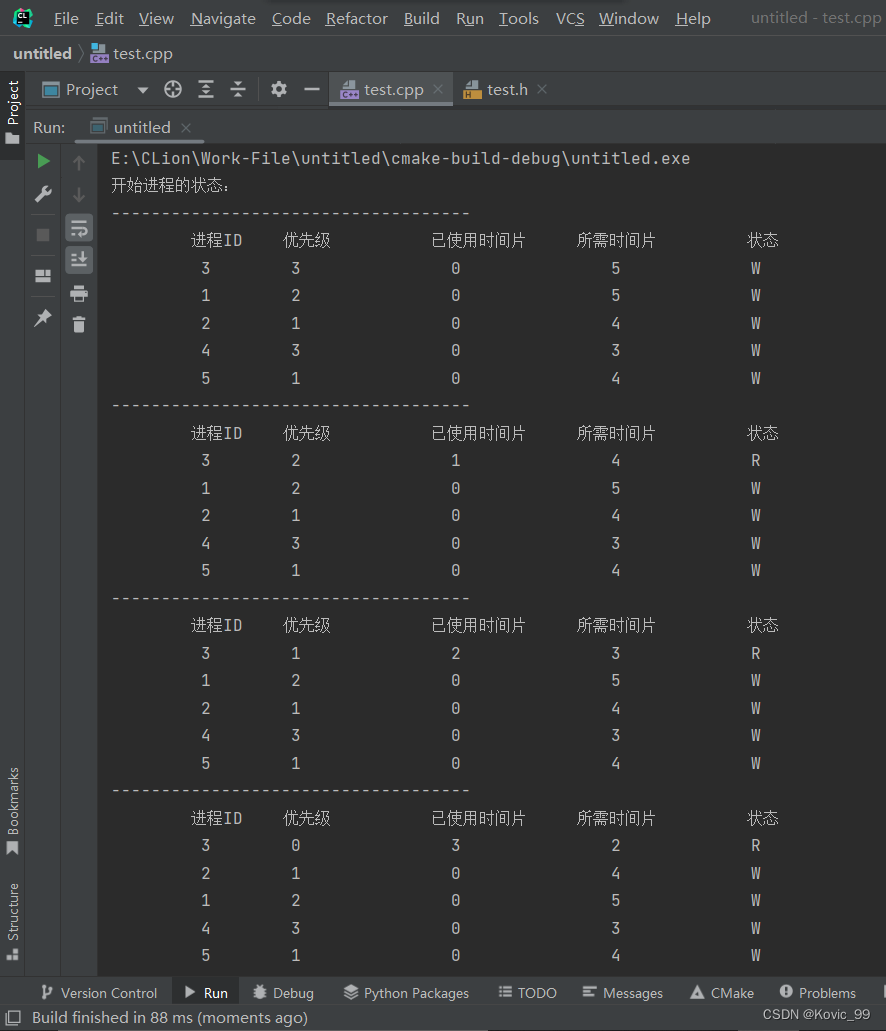Expand all in Project view
Viewport: 886px width, 1031px height.
(206, 89)
